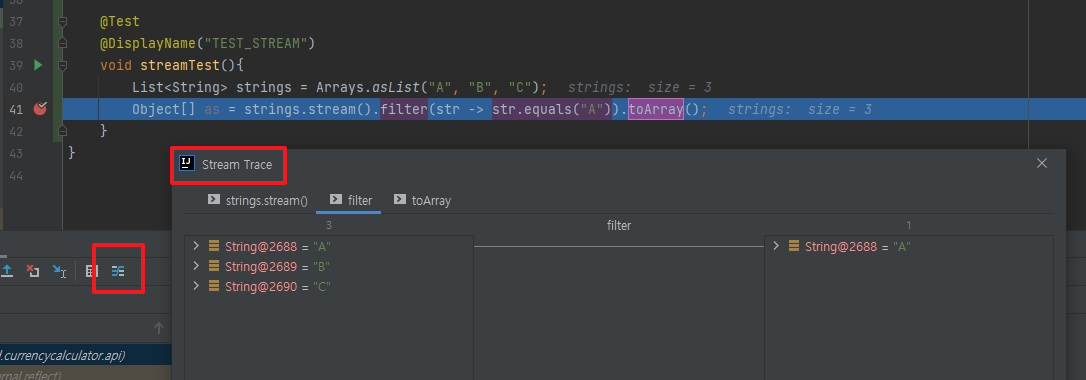This screenshot has height=380, width=1086.
Task: Click the IntelliJ logo in Stream Trace
Action: click(x=186, y=163)
